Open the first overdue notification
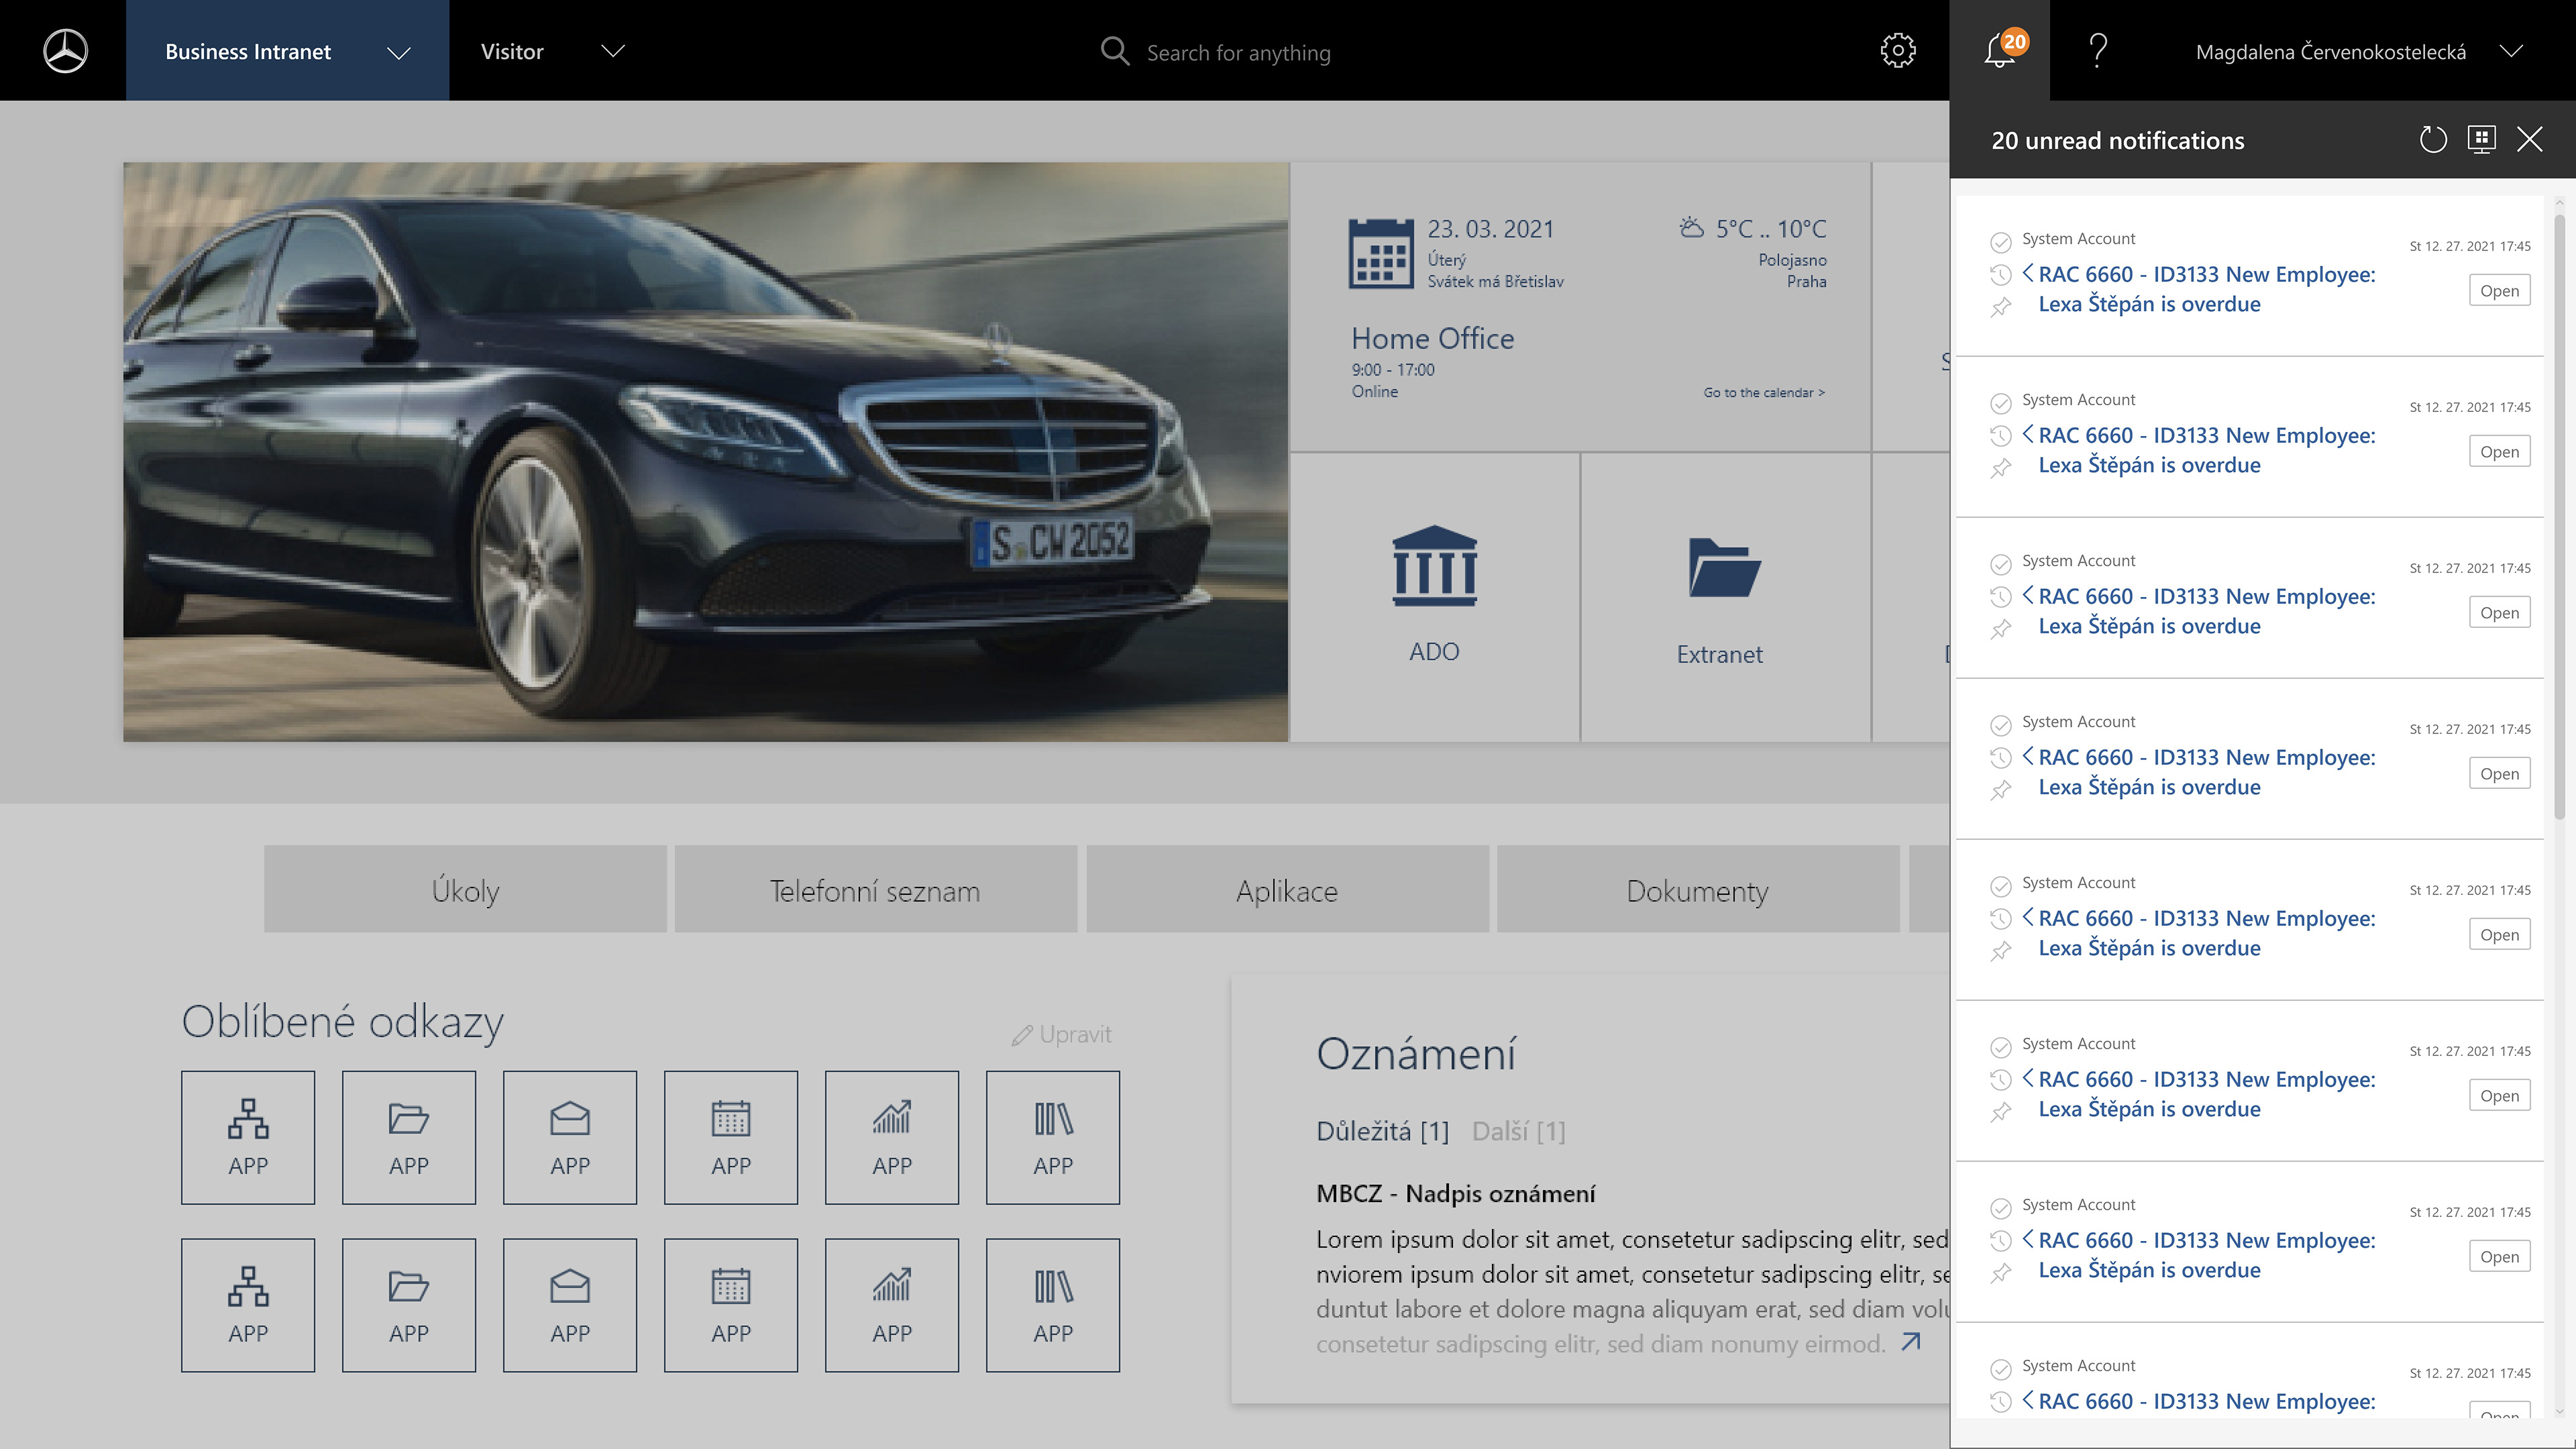2576x1449 pixels. click(x=2499, y=290)
